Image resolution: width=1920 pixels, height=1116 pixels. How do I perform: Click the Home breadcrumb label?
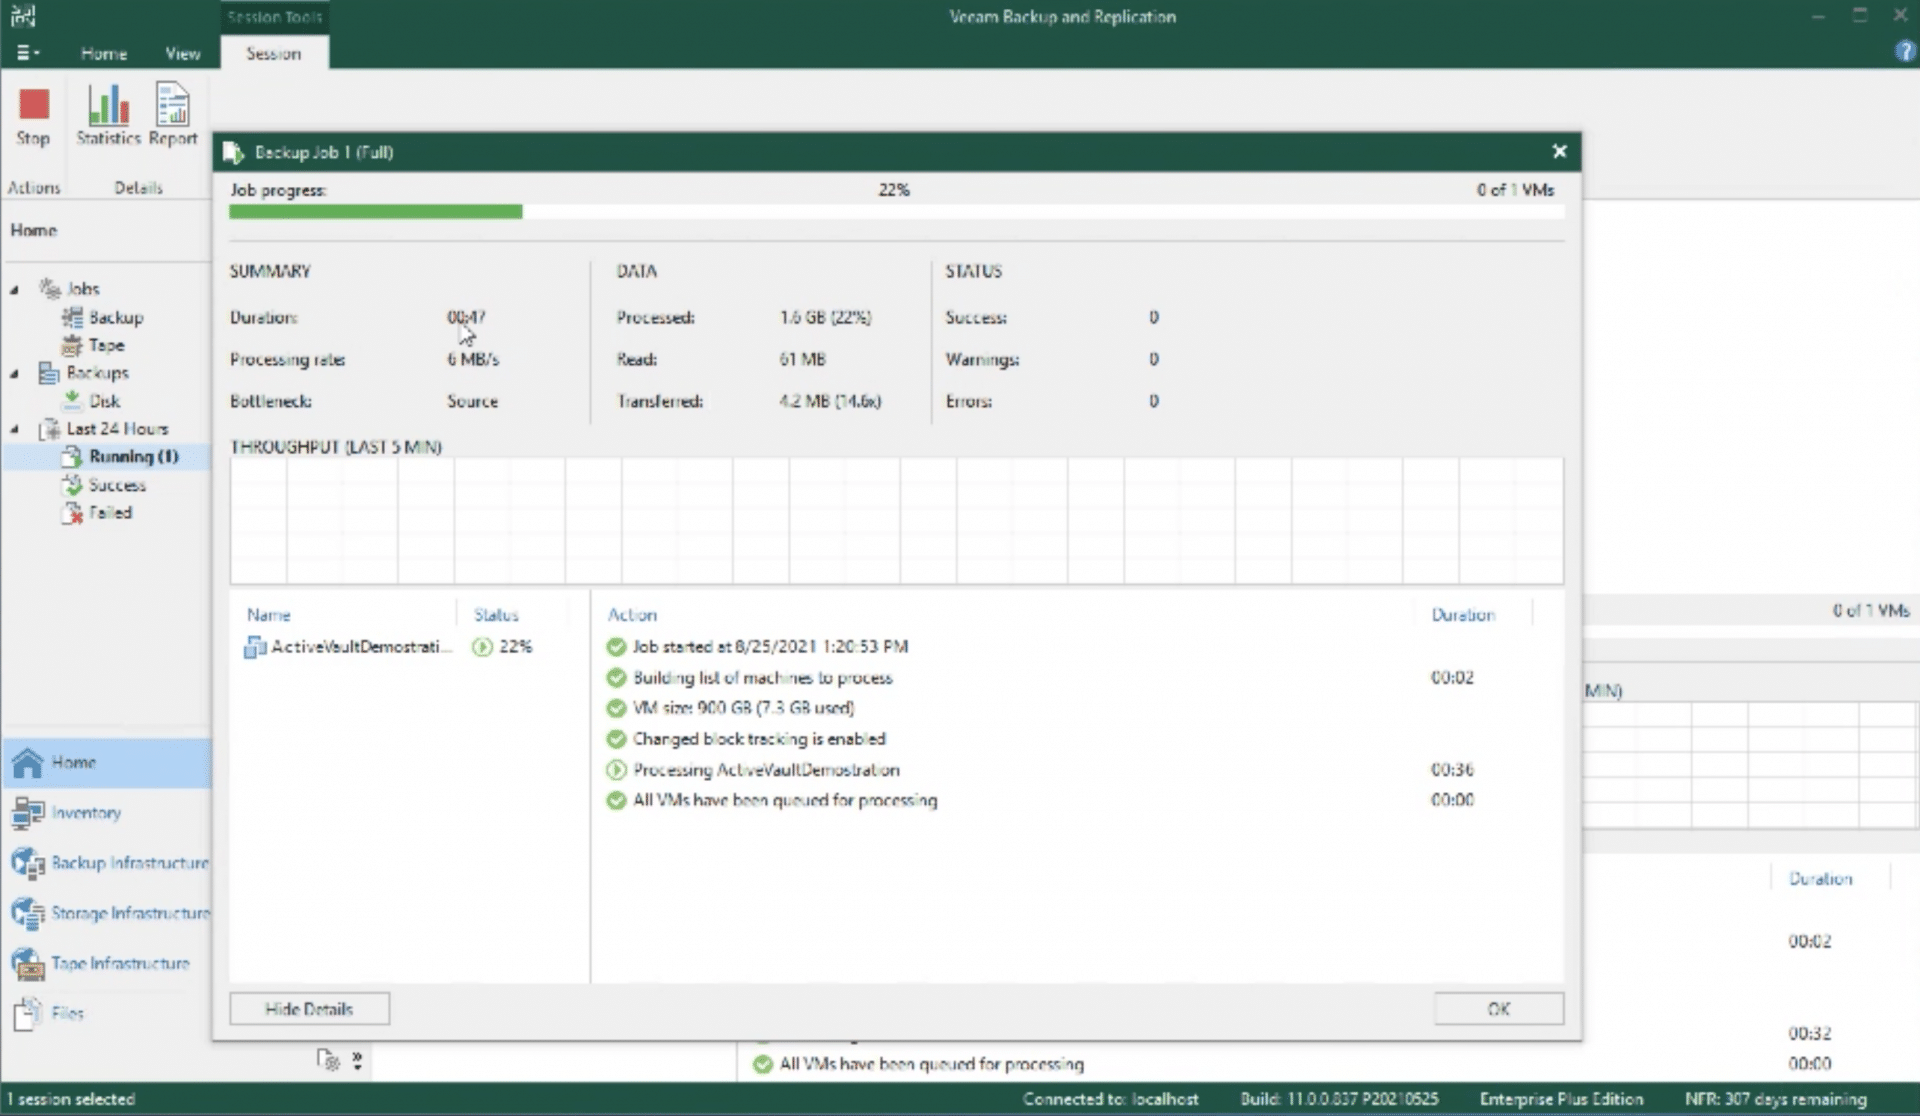pyautogui.click(x=34, y=230)
